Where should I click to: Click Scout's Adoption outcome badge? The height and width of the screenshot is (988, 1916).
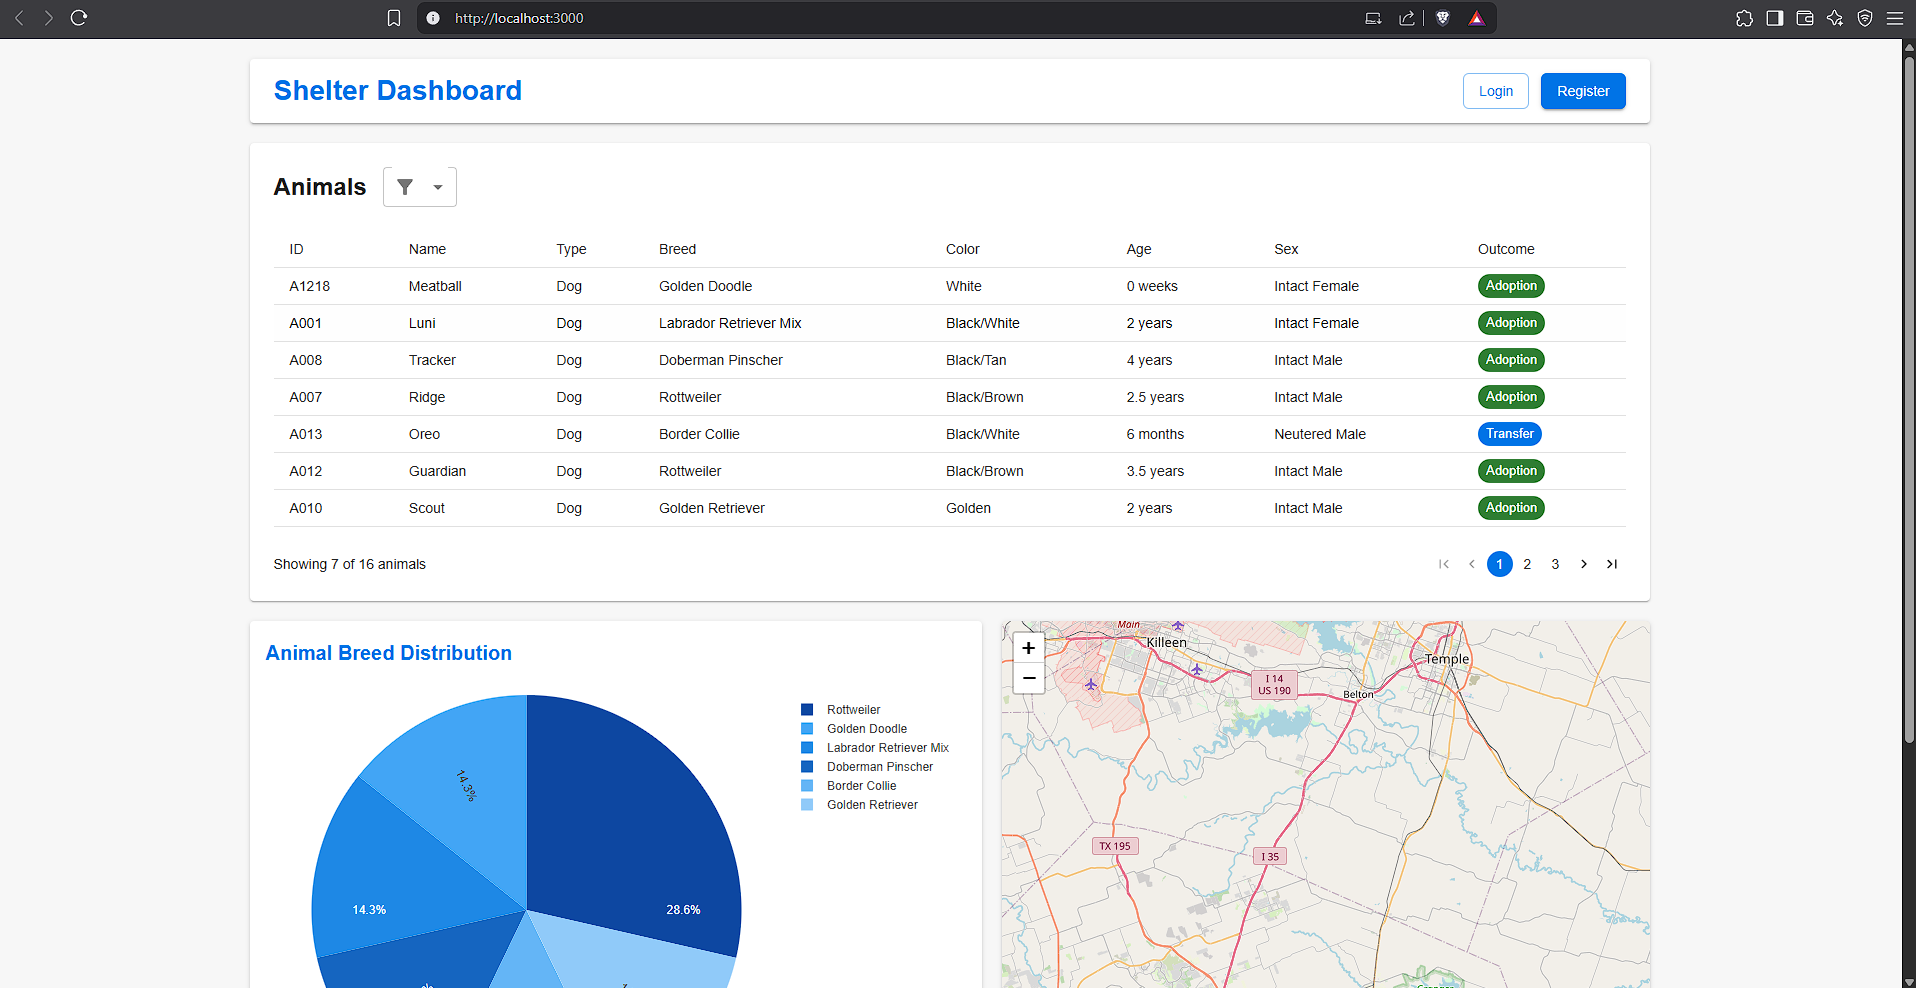click(1511, 508)
